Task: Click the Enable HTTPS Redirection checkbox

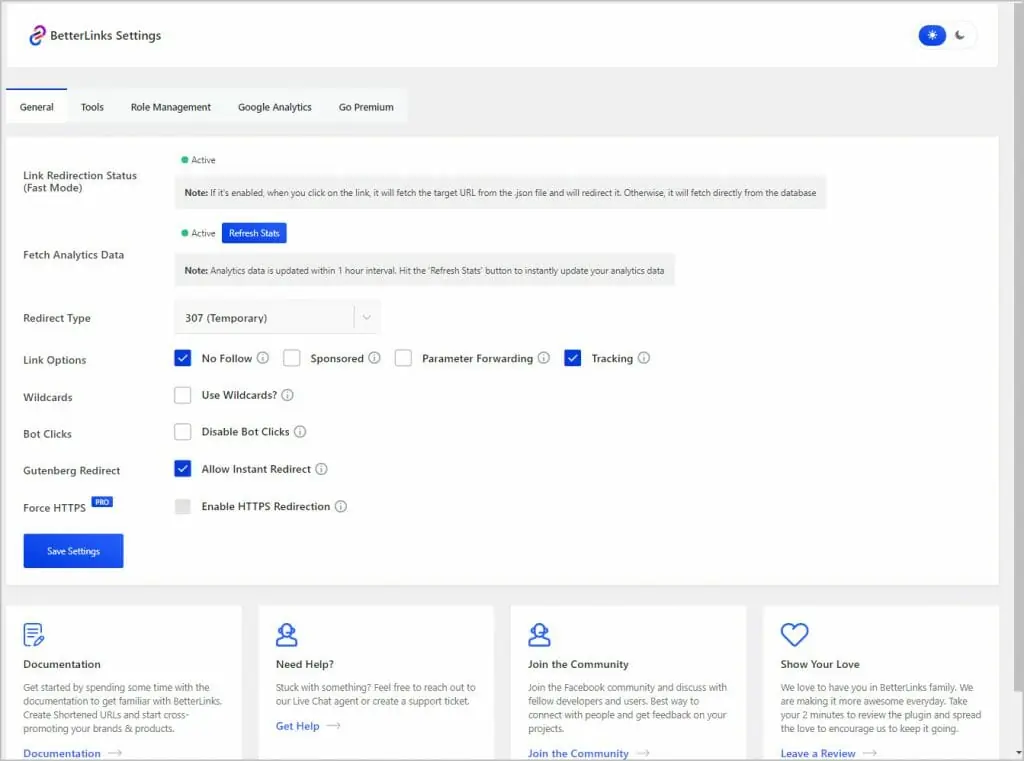Action: 183,506
